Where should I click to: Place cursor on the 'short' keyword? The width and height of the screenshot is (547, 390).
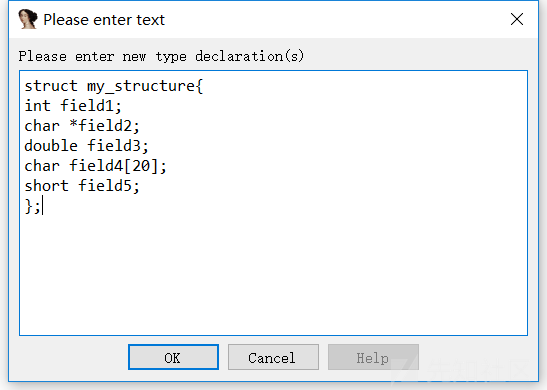click(46, 186)
